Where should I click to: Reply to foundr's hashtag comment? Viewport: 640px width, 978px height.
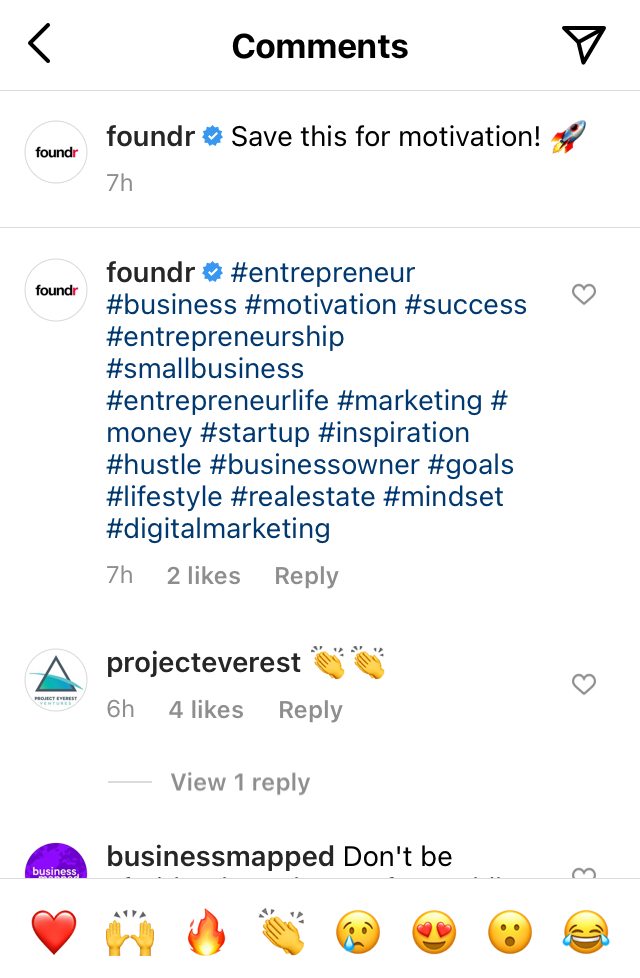click(306, 576)
